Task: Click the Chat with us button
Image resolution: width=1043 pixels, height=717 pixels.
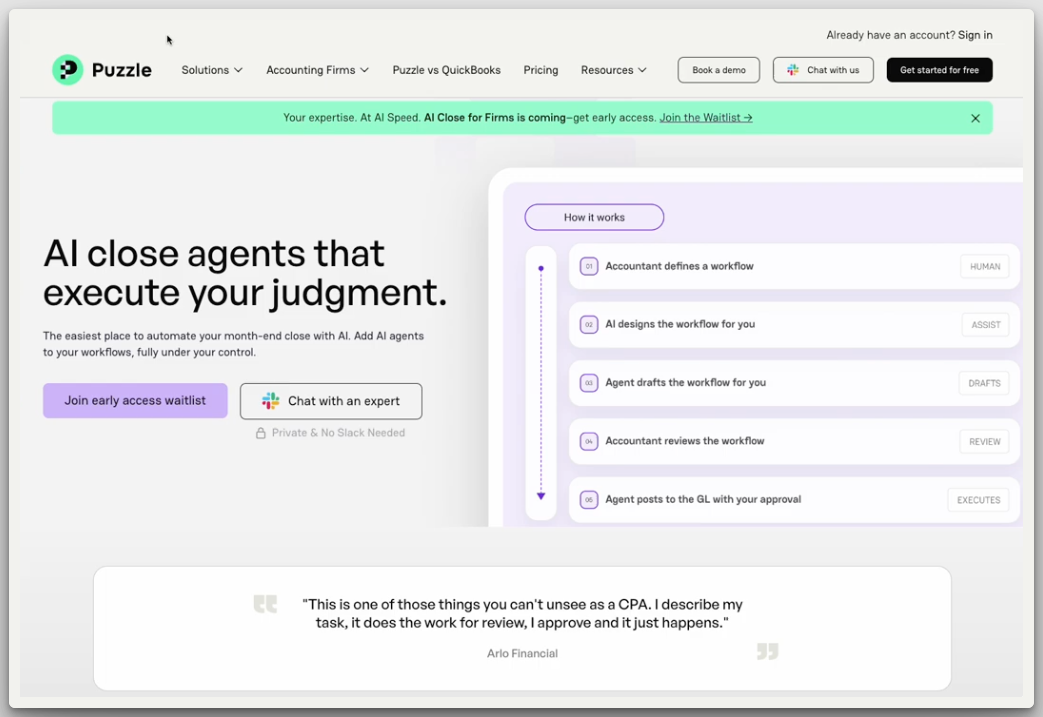Action: (x=823, y=70)
